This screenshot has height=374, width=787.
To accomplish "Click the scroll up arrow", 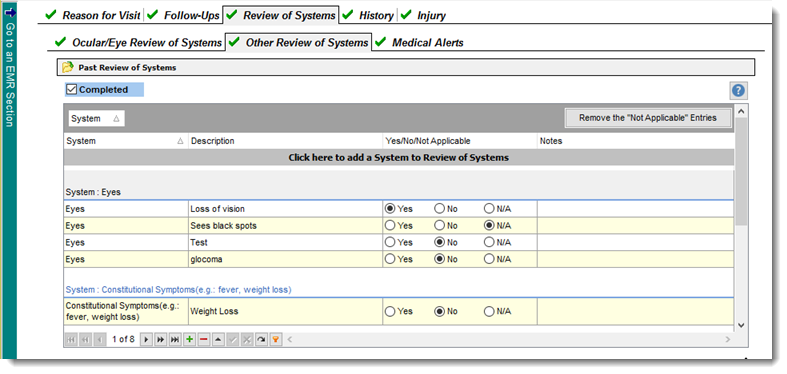I will pyautogui.click(x=741, y=110).
